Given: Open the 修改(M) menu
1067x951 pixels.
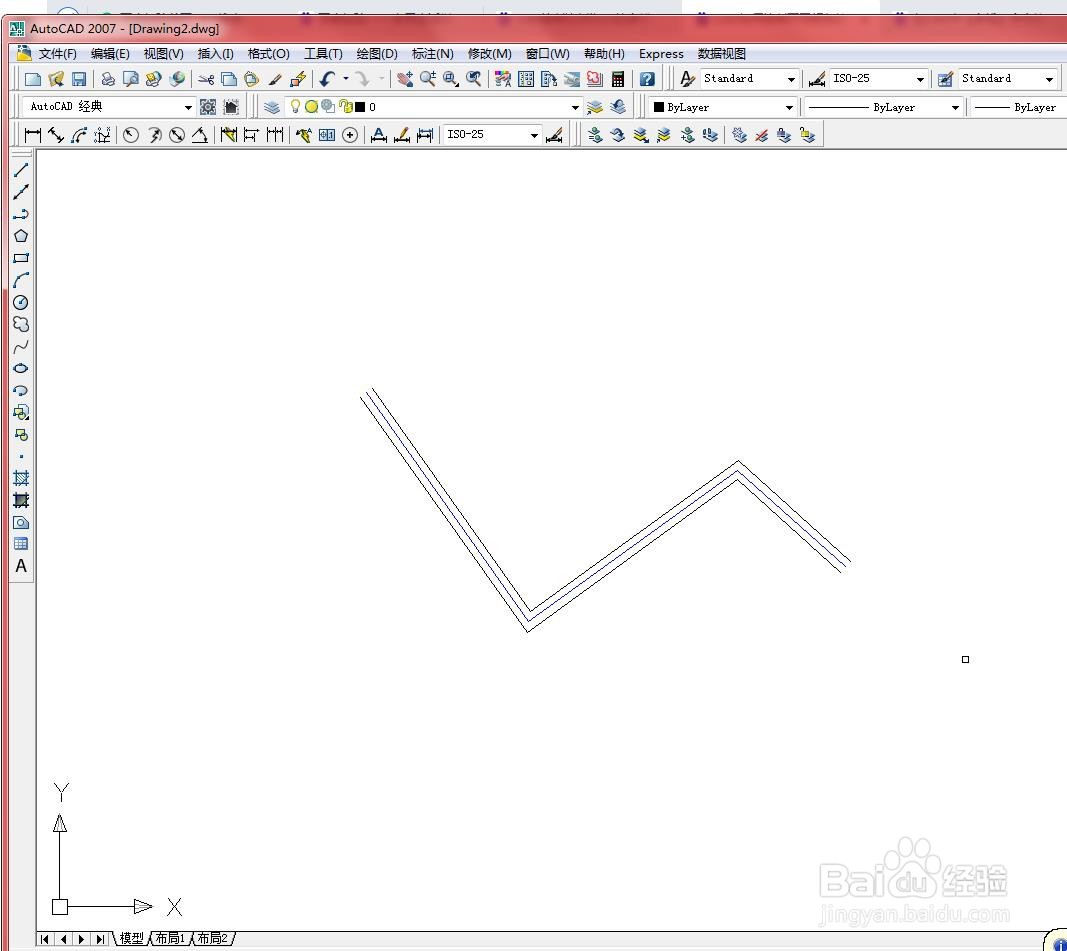Looking at the screenshot, I should tap(489, 54).
